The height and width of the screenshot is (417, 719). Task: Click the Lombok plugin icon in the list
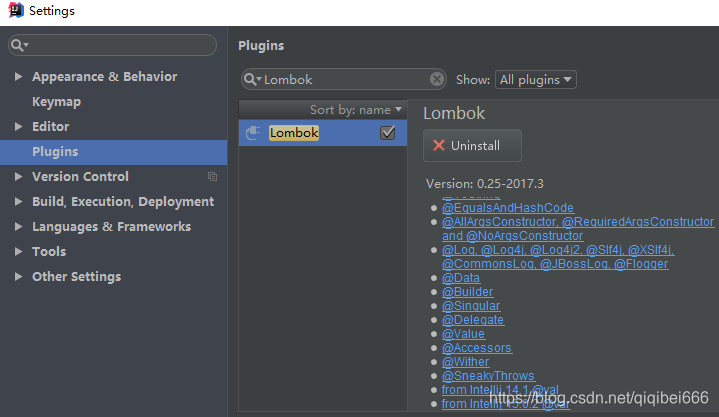(x=253, y=133)
